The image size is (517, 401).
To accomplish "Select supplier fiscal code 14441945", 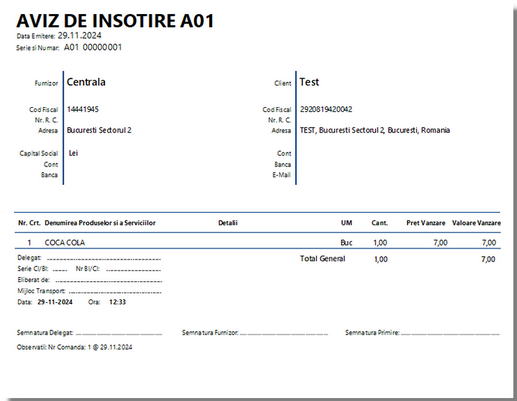I will point(83,109).
